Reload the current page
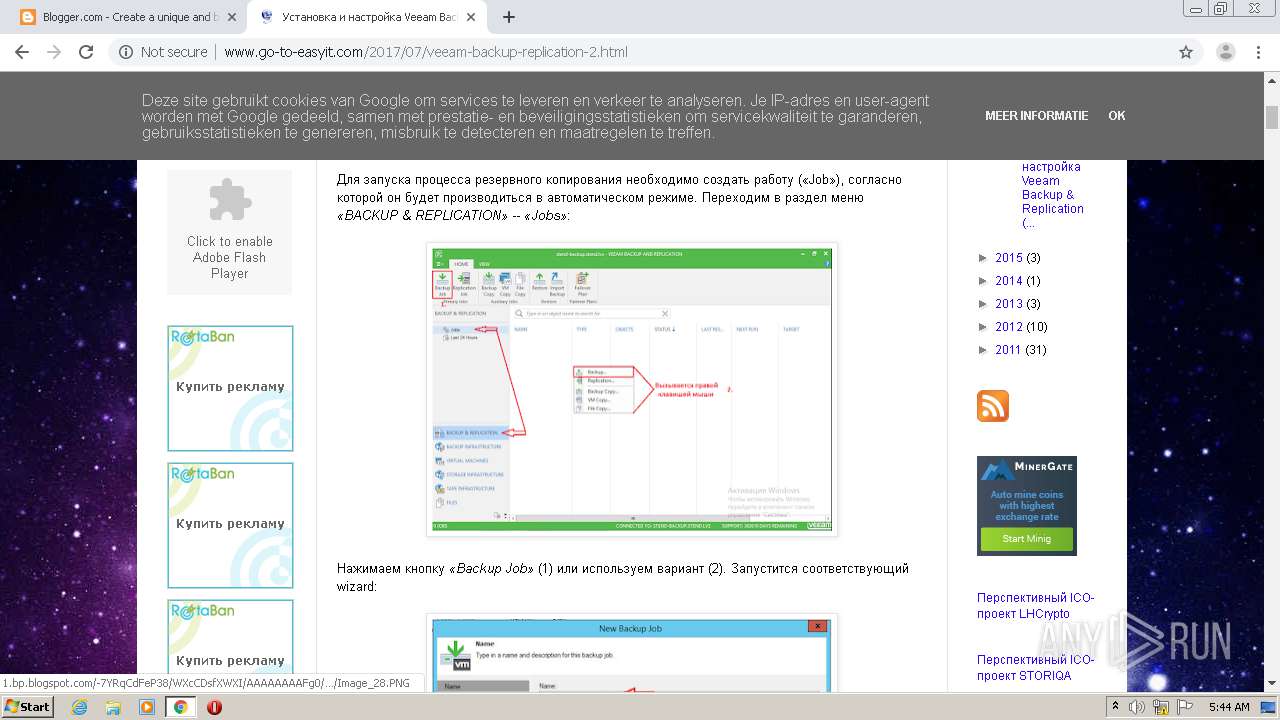This screenshot has height=720, width=1280. (86, 52)
